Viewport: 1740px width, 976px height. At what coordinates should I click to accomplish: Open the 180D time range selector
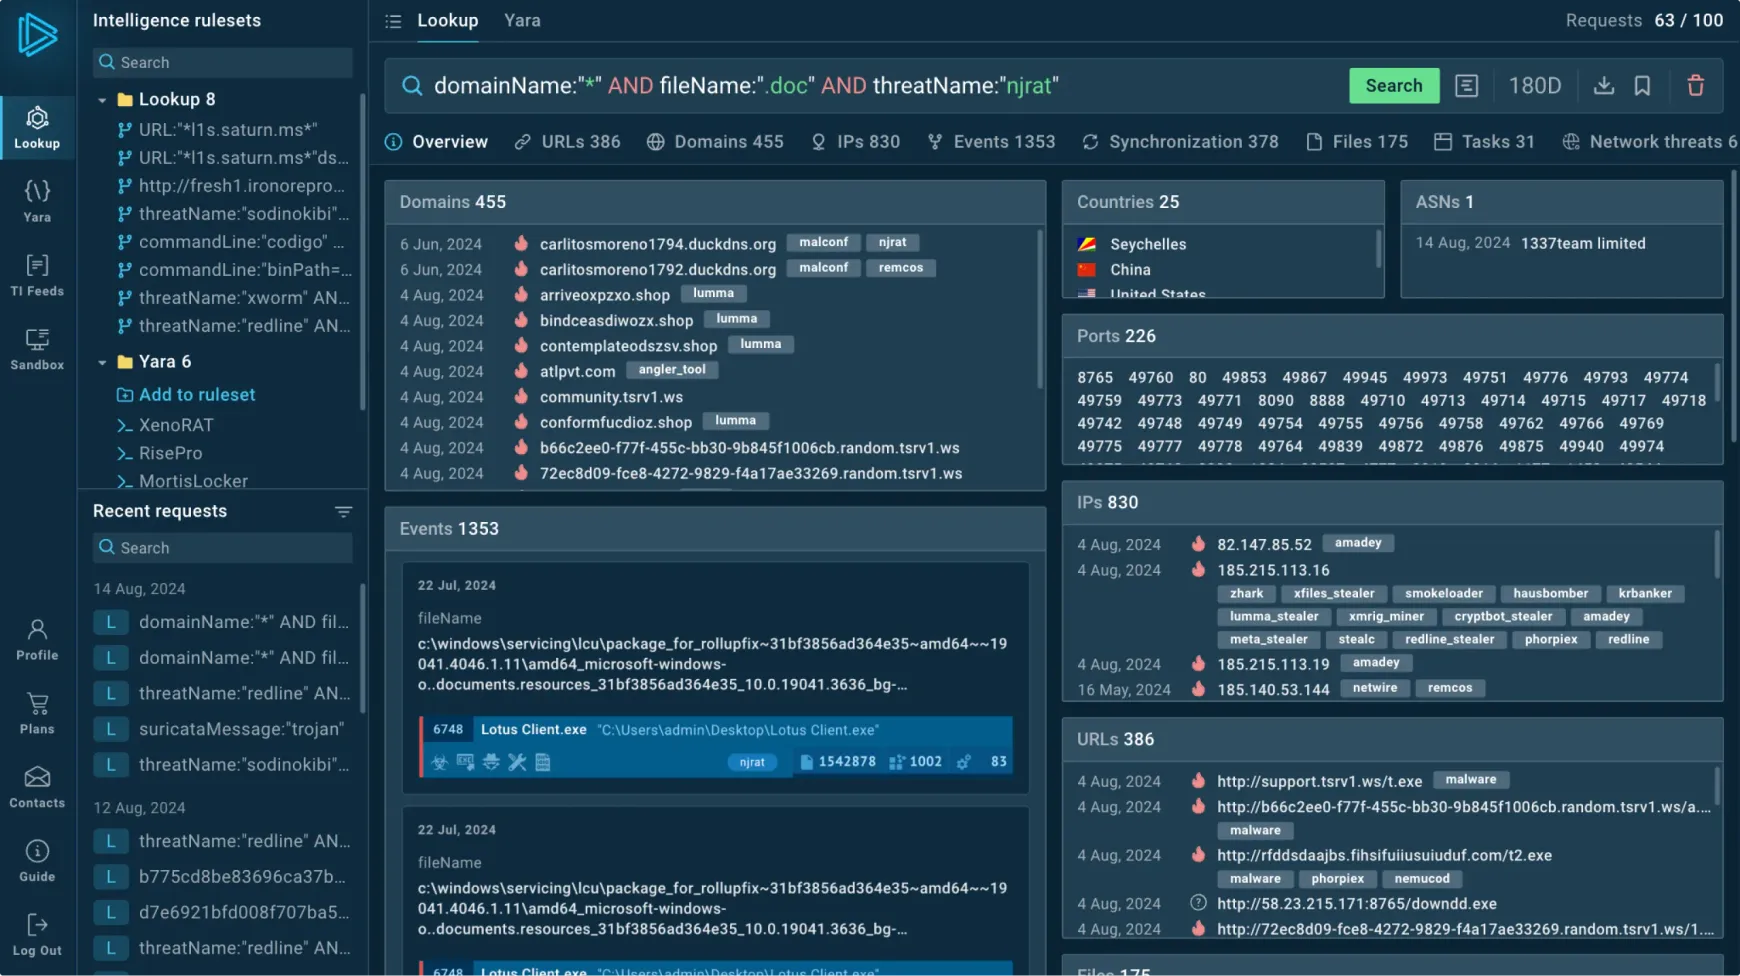(x=1535, y=86)
